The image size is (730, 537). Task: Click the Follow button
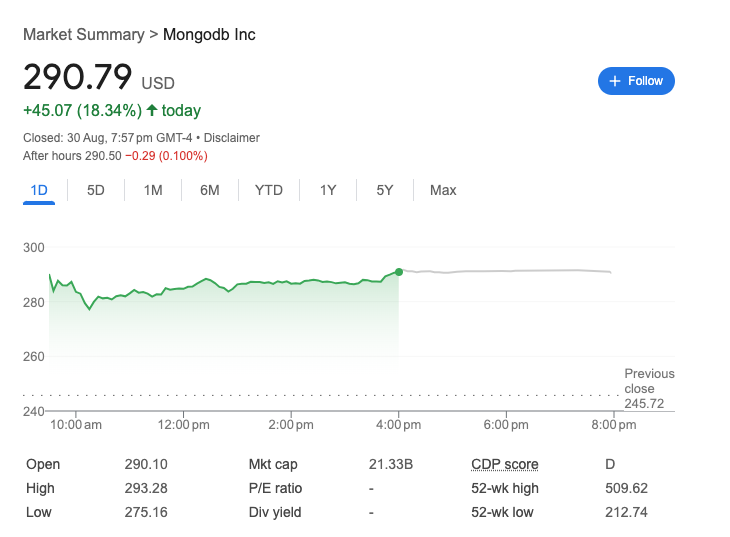pos(636,81)
